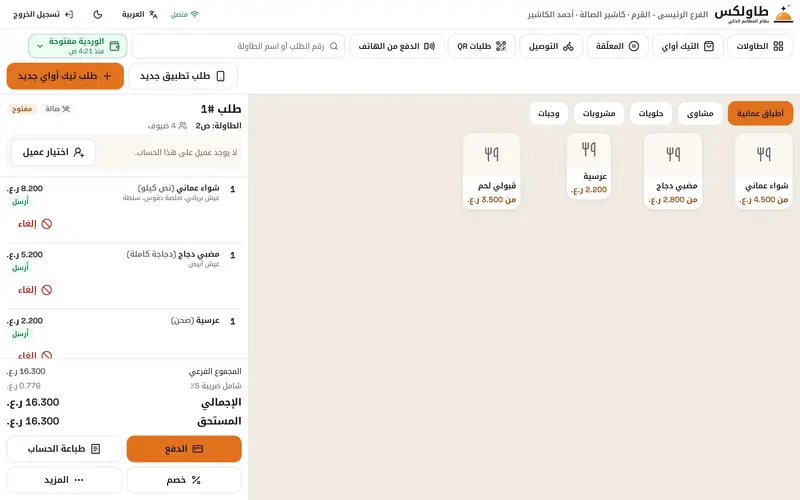Click the chevron on shift dropdown
The height and width of the screenshot is (500, 800).
coord(40,46)
